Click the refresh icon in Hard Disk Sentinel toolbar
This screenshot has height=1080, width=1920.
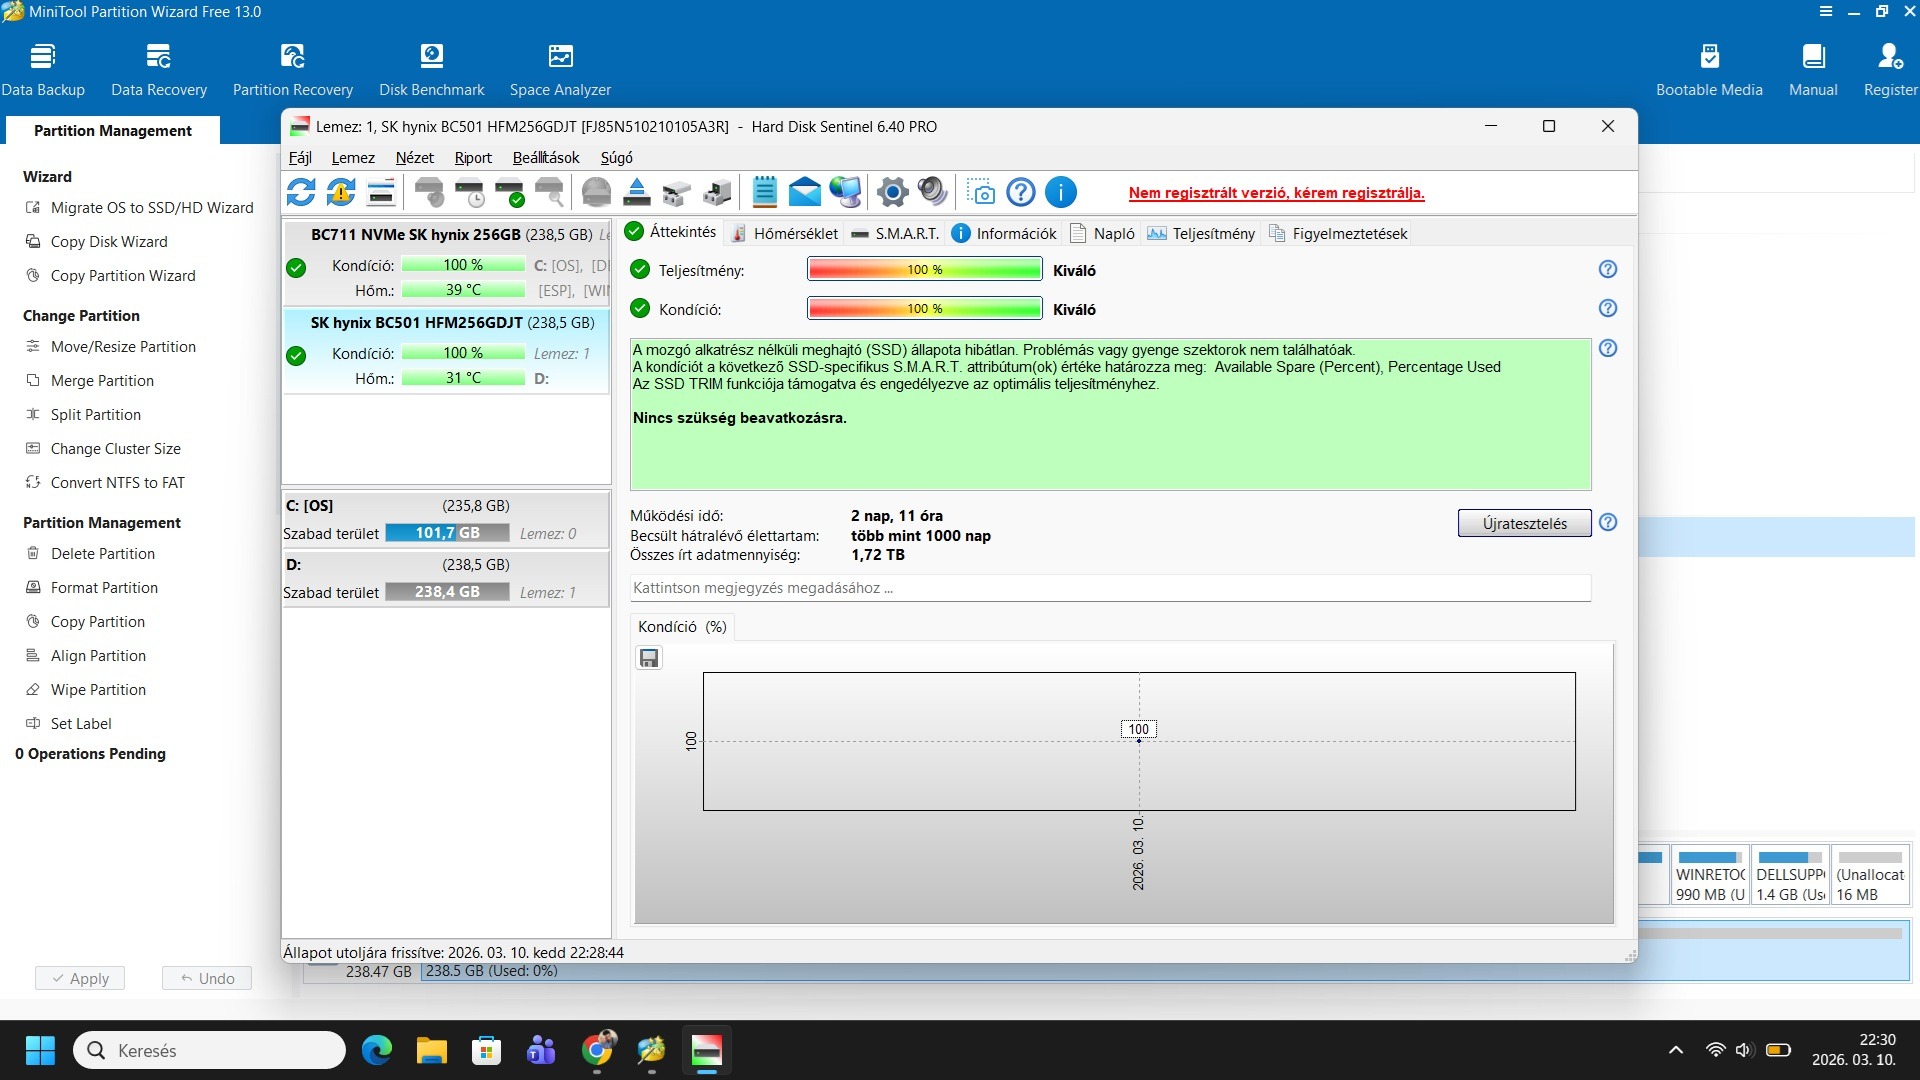click(x=301, y=191)
